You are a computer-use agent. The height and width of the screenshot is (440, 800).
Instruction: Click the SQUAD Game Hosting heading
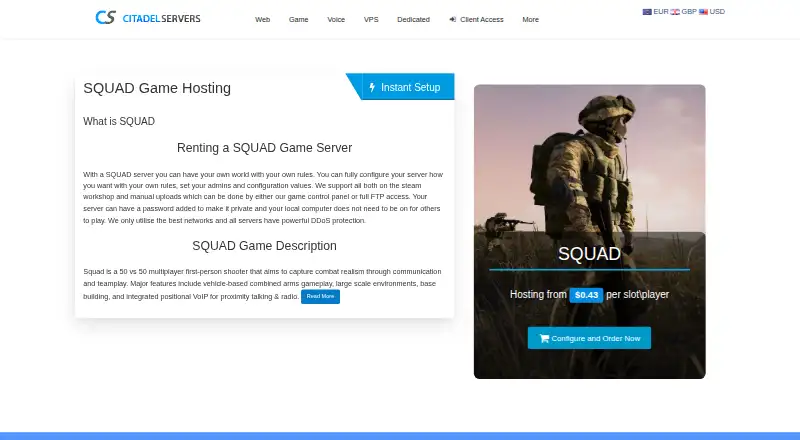coord(157,88)
